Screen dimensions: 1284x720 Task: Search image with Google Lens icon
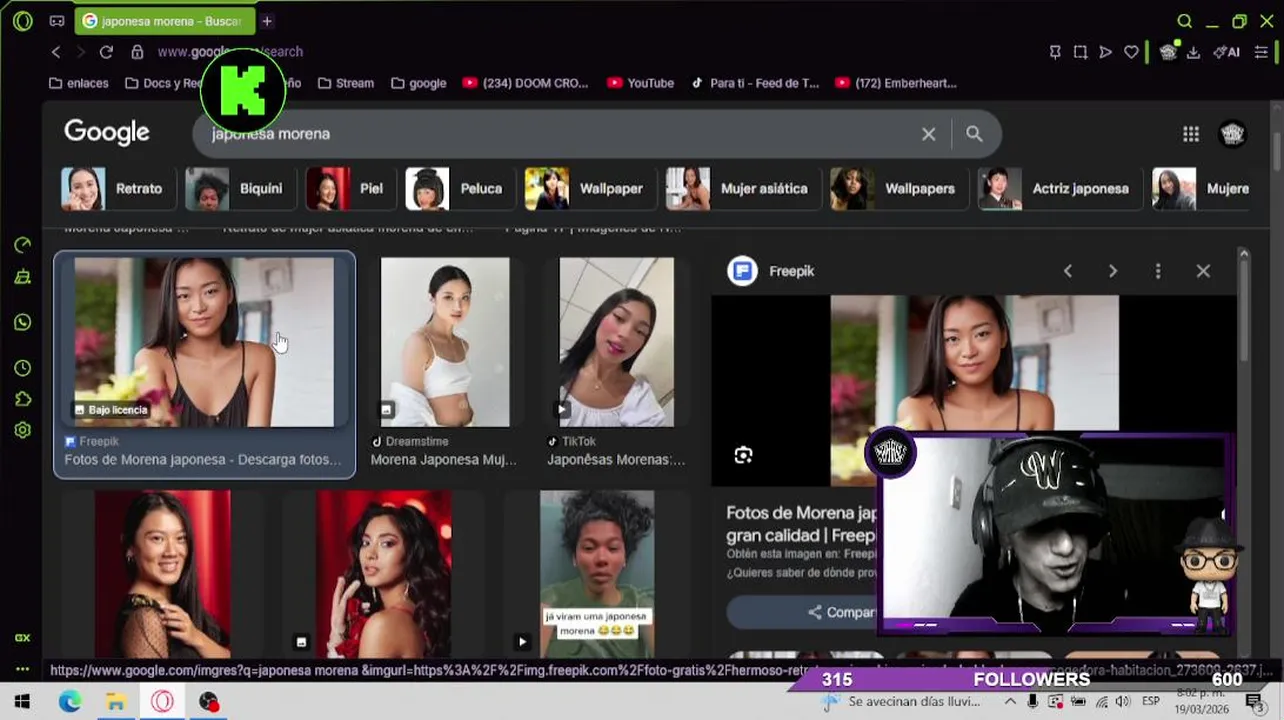(x=743, y=455)
